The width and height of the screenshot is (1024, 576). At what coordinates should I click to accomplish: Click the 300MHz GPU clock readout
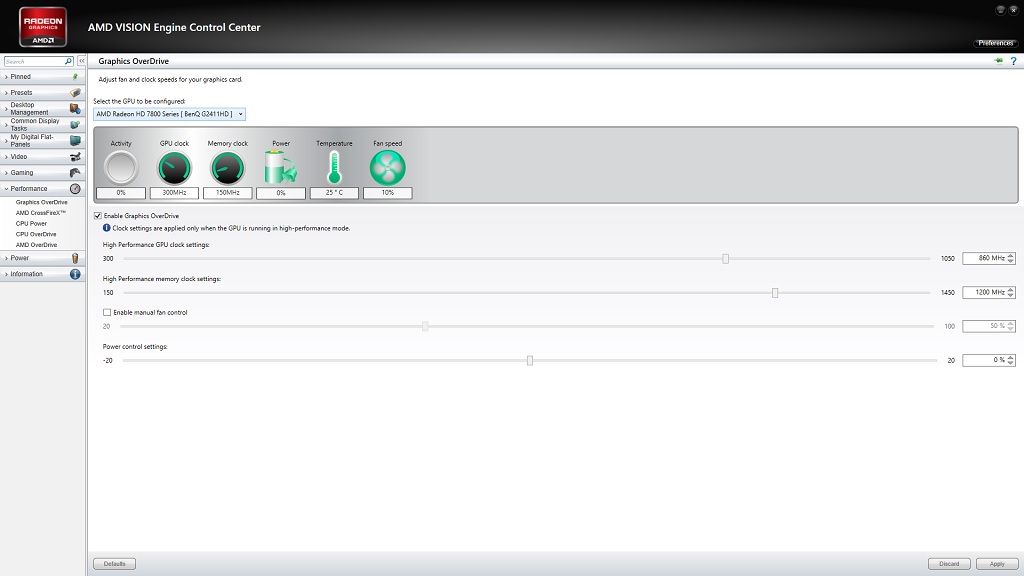point(174,193)
